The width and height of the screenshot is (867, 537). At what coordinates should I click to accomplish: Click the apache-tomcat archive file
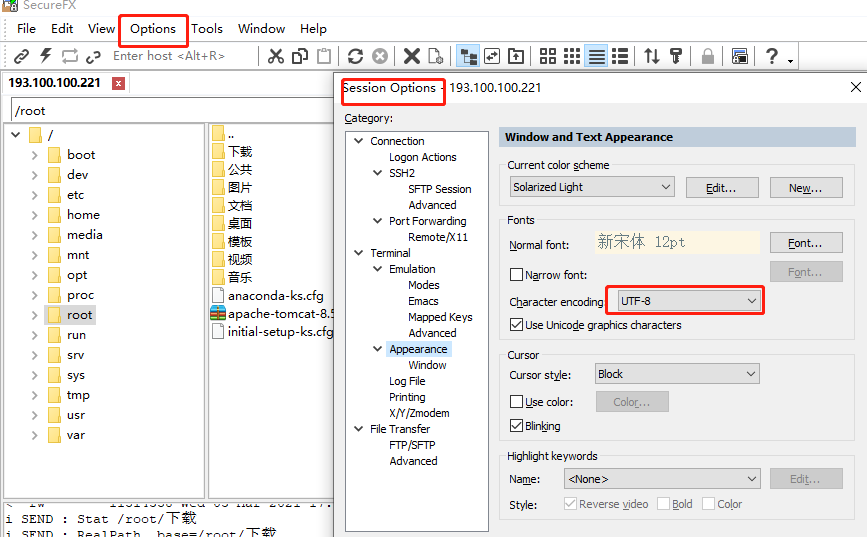point(272,314)
